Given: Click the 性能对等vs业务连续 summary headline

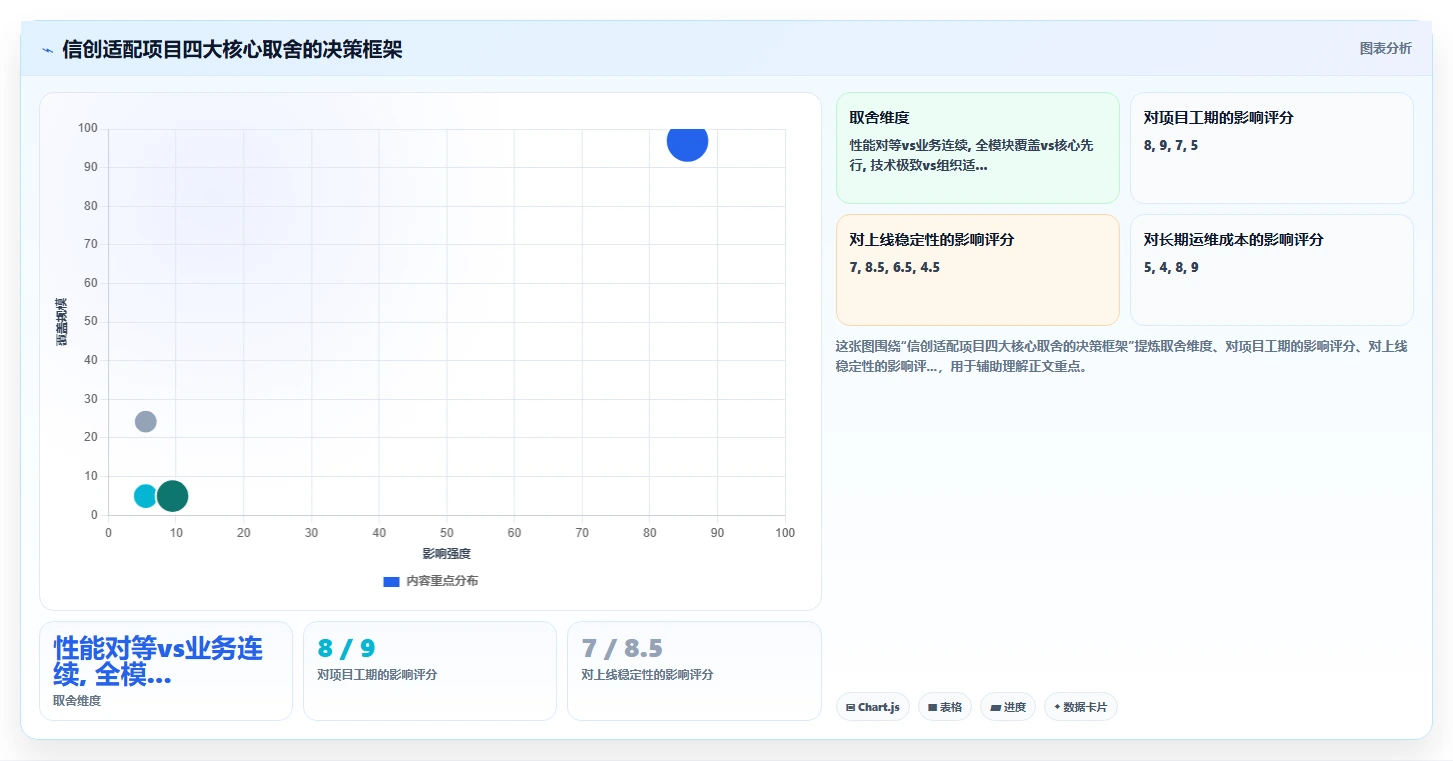Looking at the screenshot, I should [x=158, y=662].
